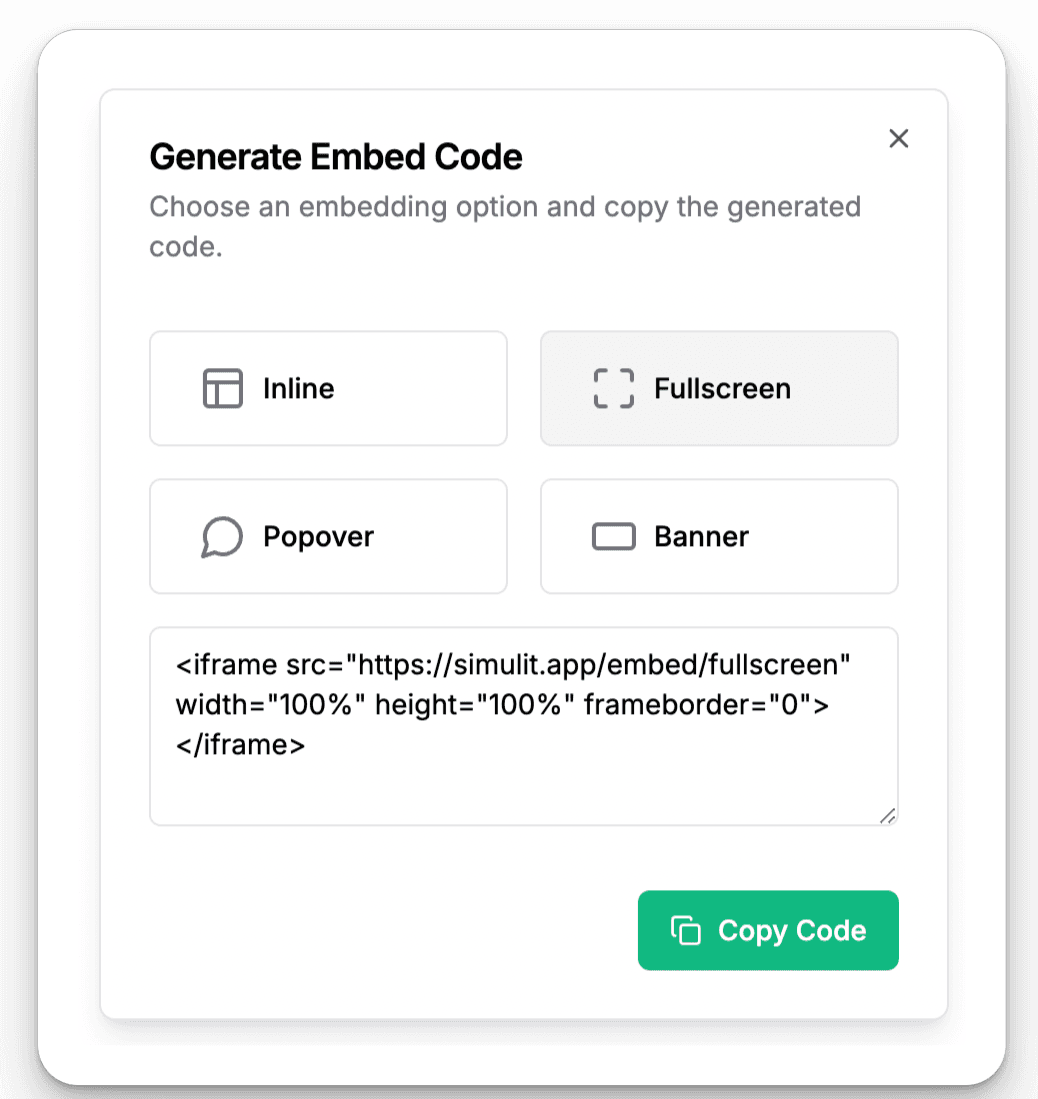Click the textarea resize handle

tap(889, 817)
